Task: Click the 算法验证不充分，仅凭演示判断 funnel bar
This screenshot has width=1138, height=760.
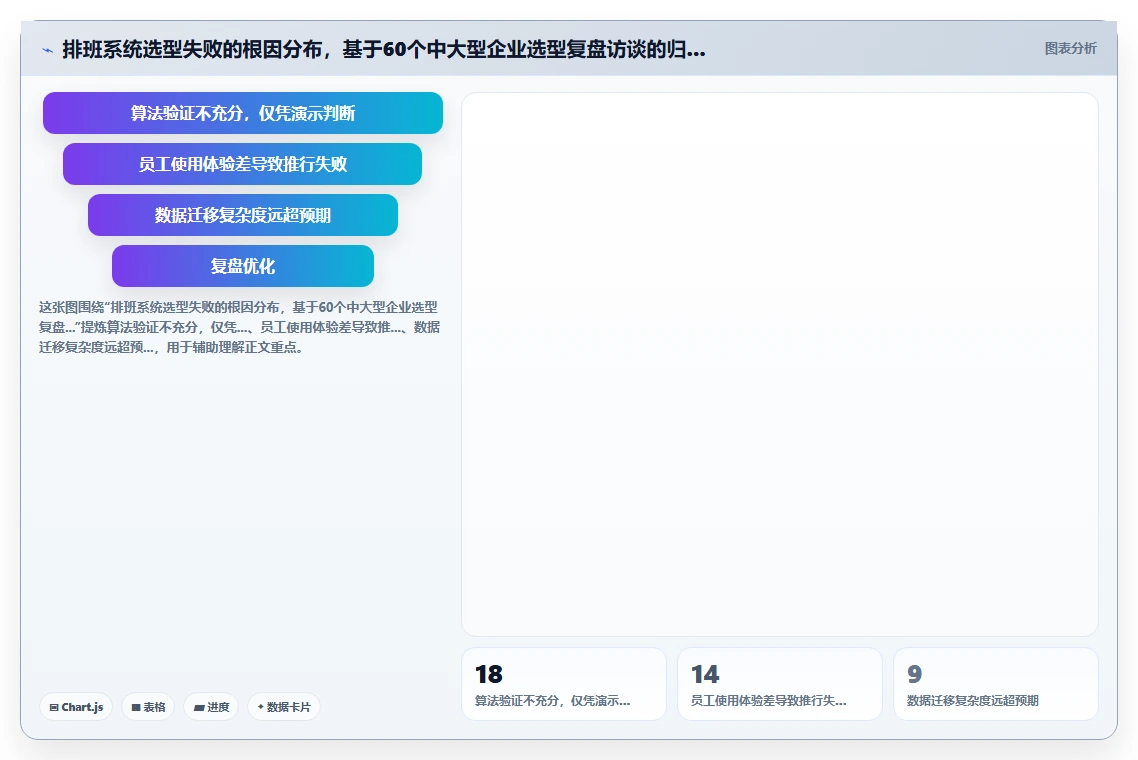Action: (x=242, y=113)
